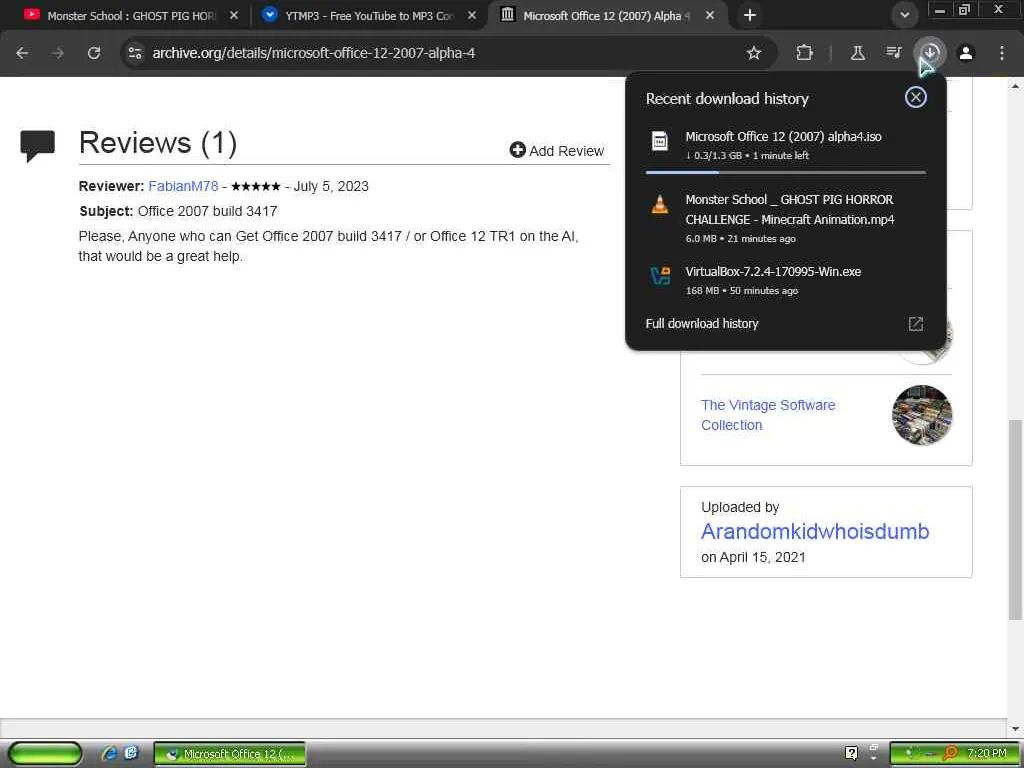The width and height of the screenshot is (1024, 768).
Task: Open uploader Arandomkidwhoisdumb profile
Action: pyautogui.click(x=815, y=532)
